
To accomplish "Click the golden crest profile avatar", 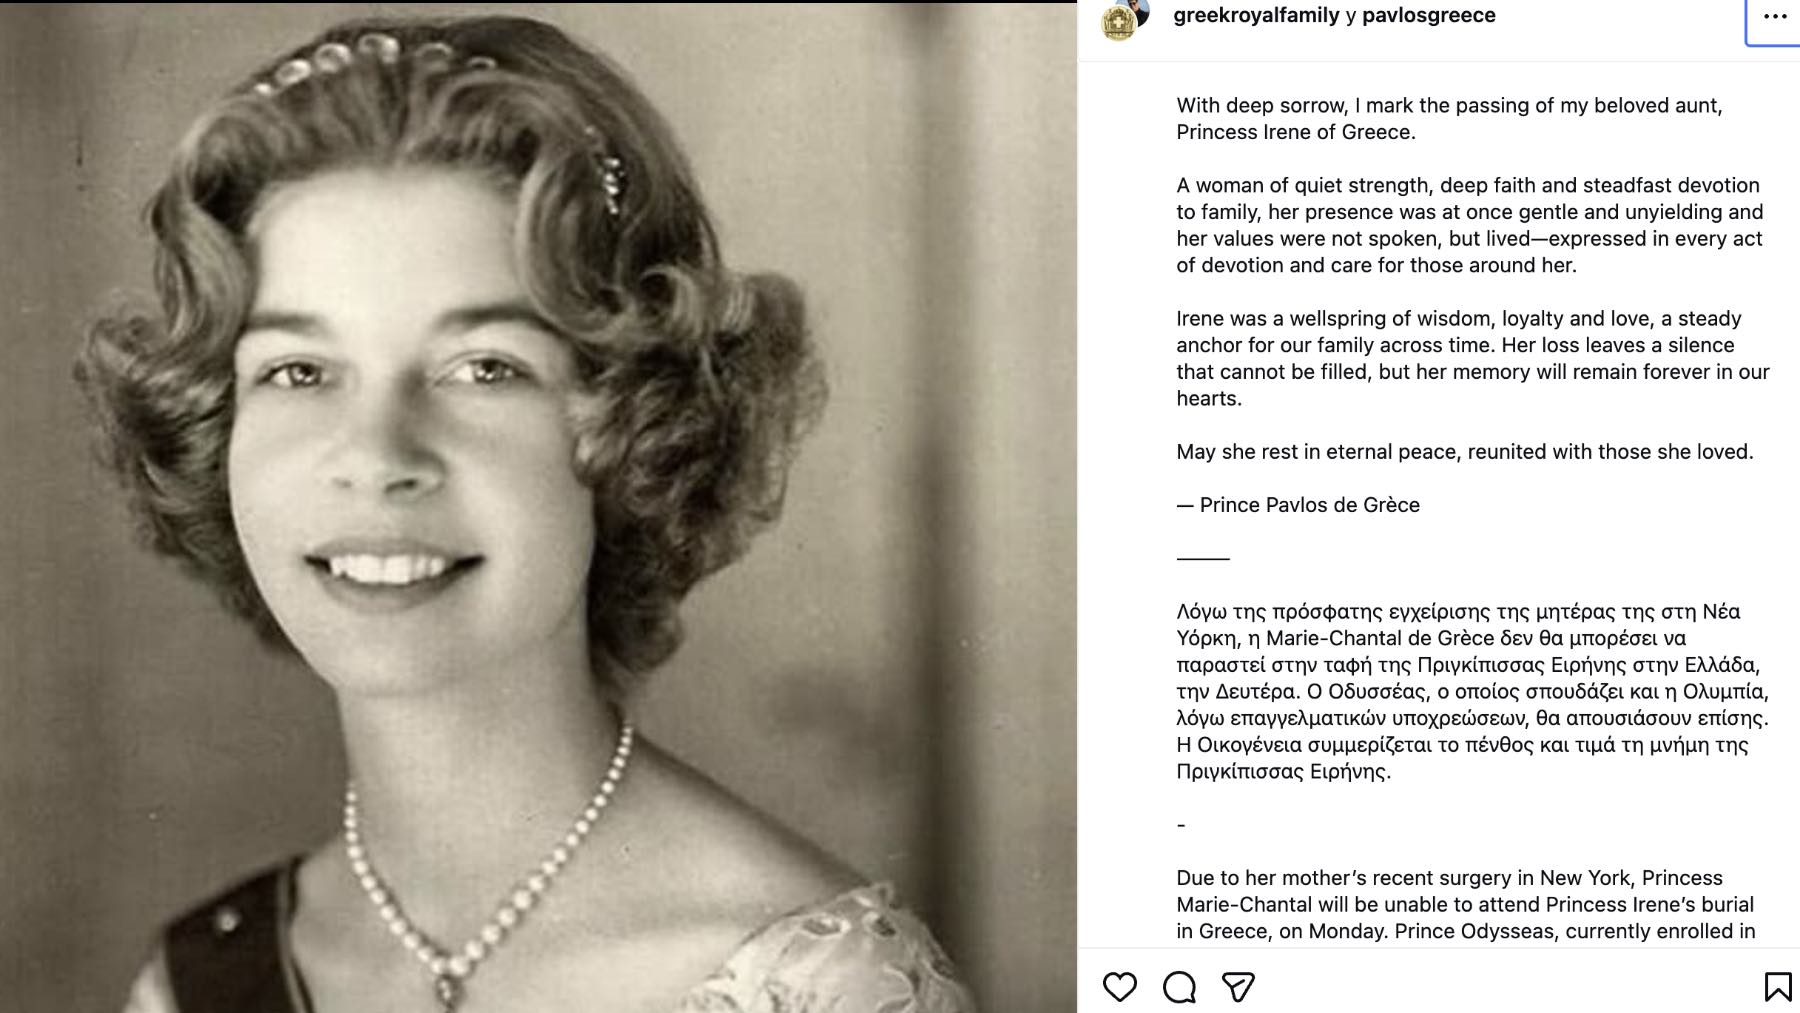I will point(1118,24).
